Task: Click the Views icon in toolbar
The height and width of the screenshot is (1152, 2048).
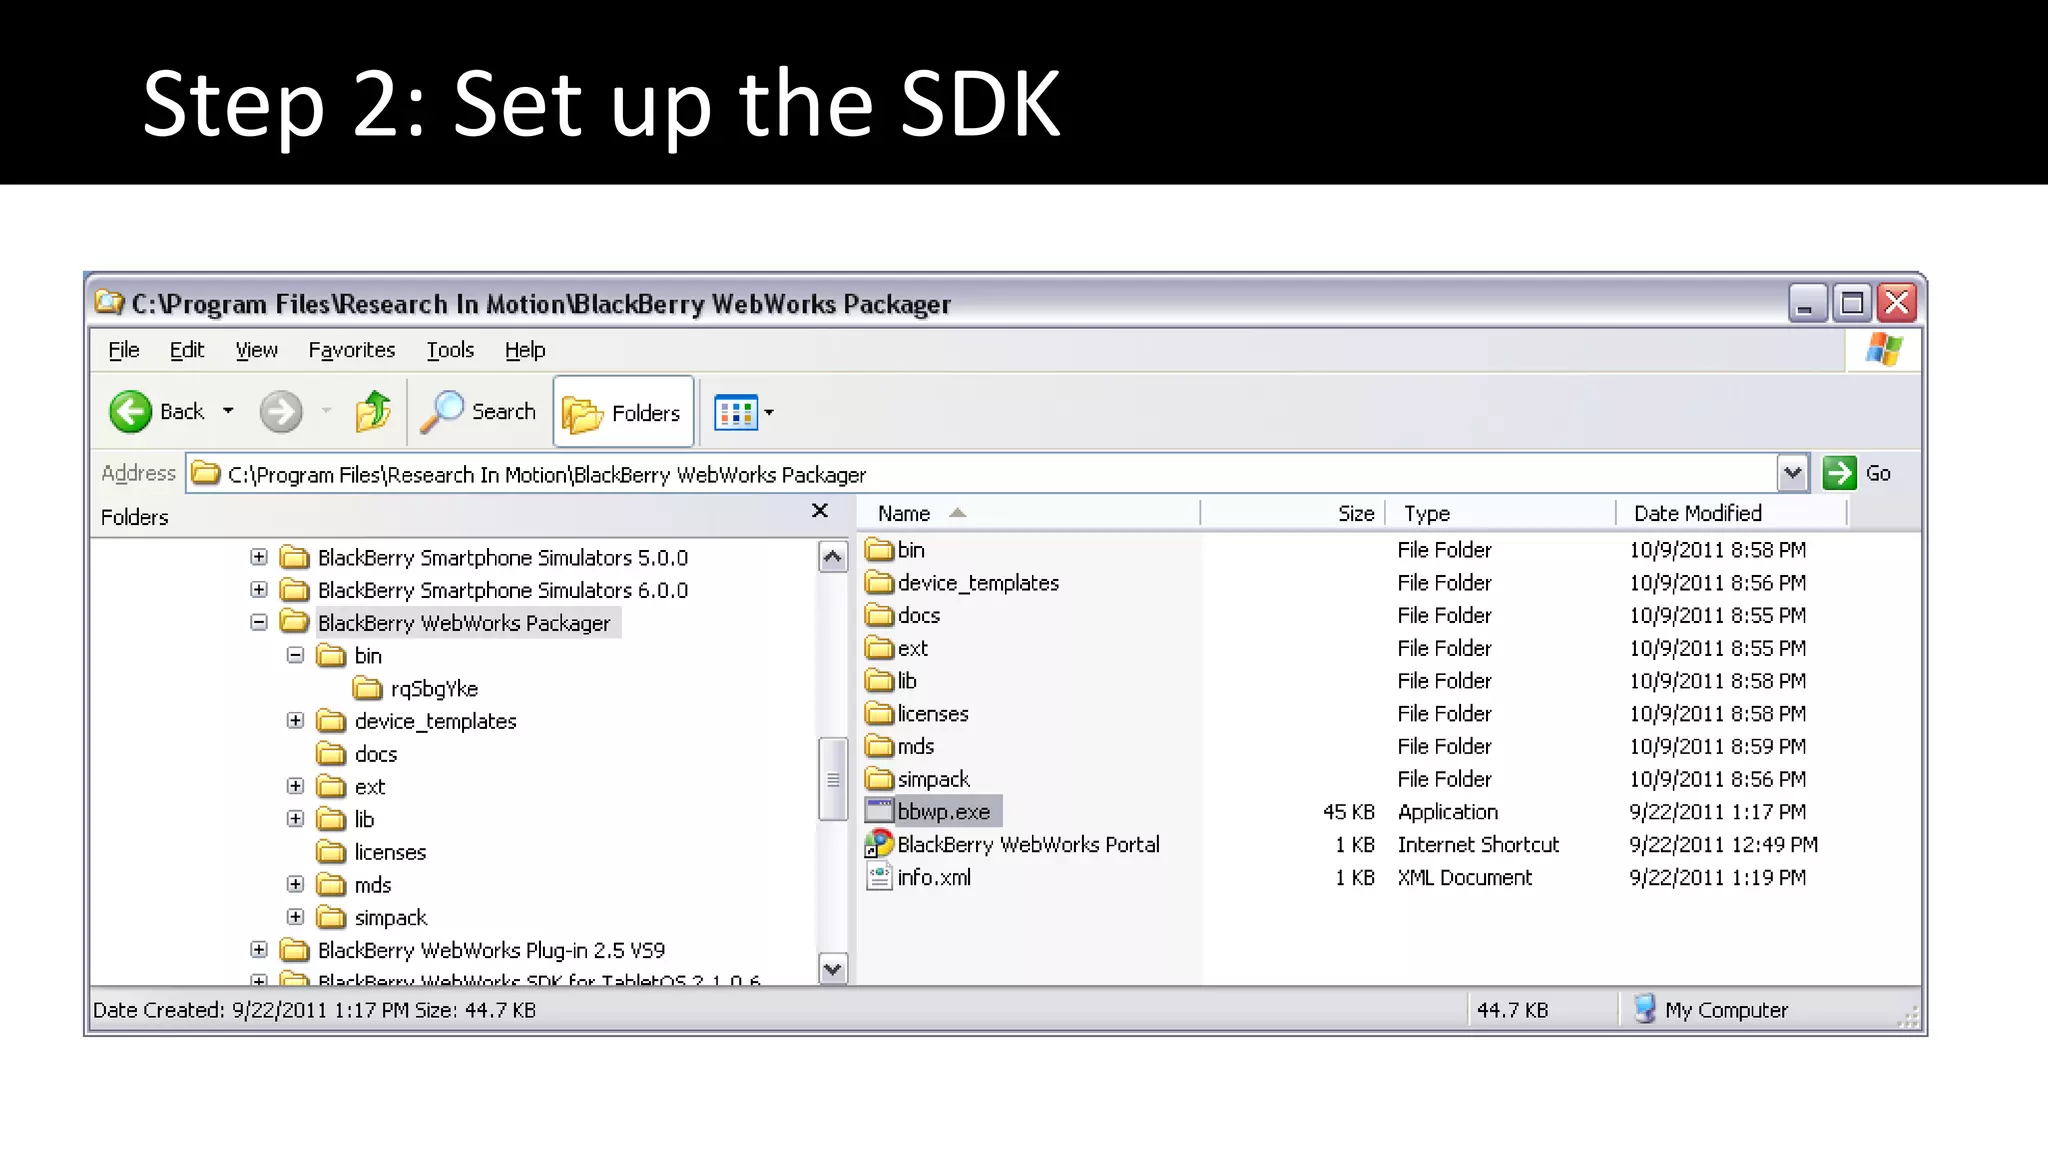Action: click(736, 412)
